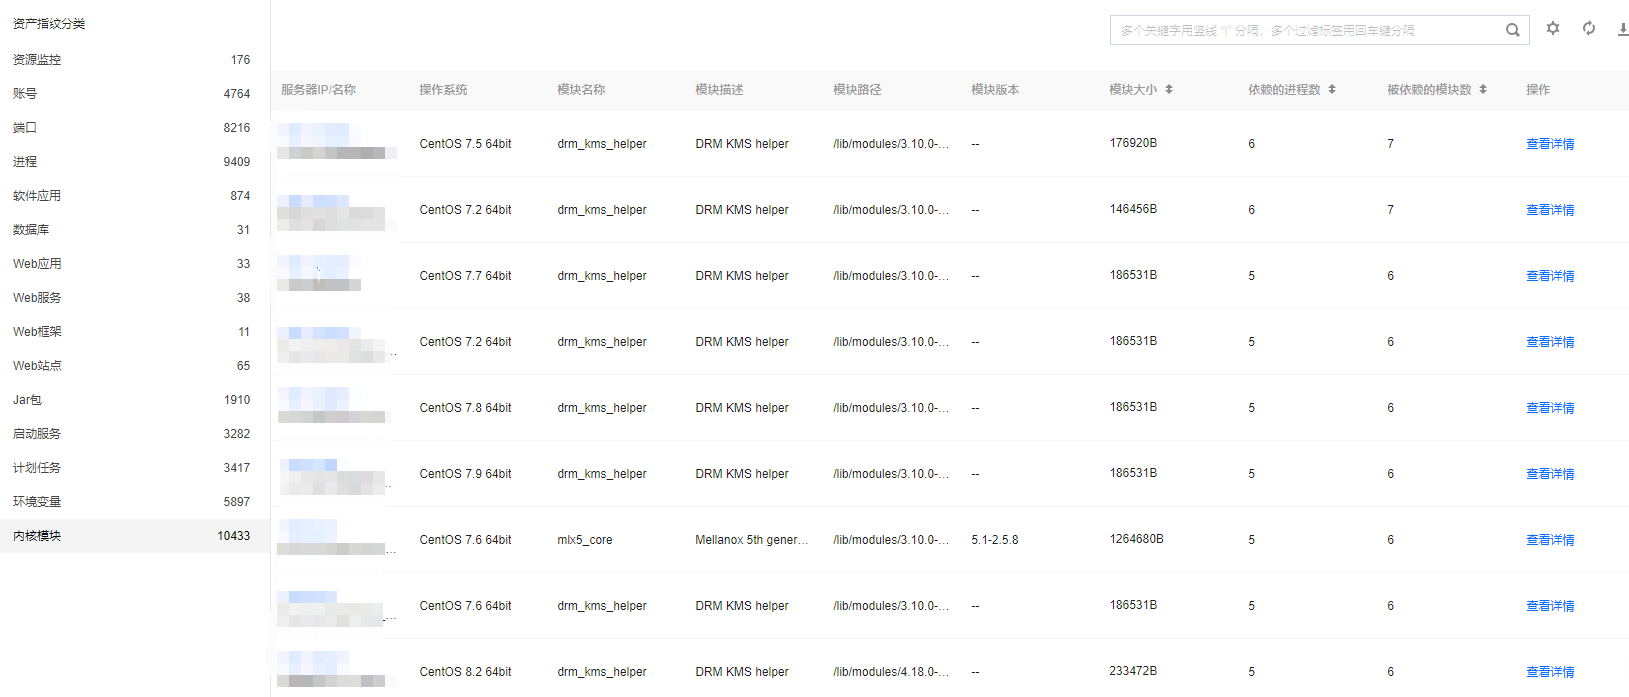Open the 账号 category
The image size is (1629, 697).
(x=25, y=94)
